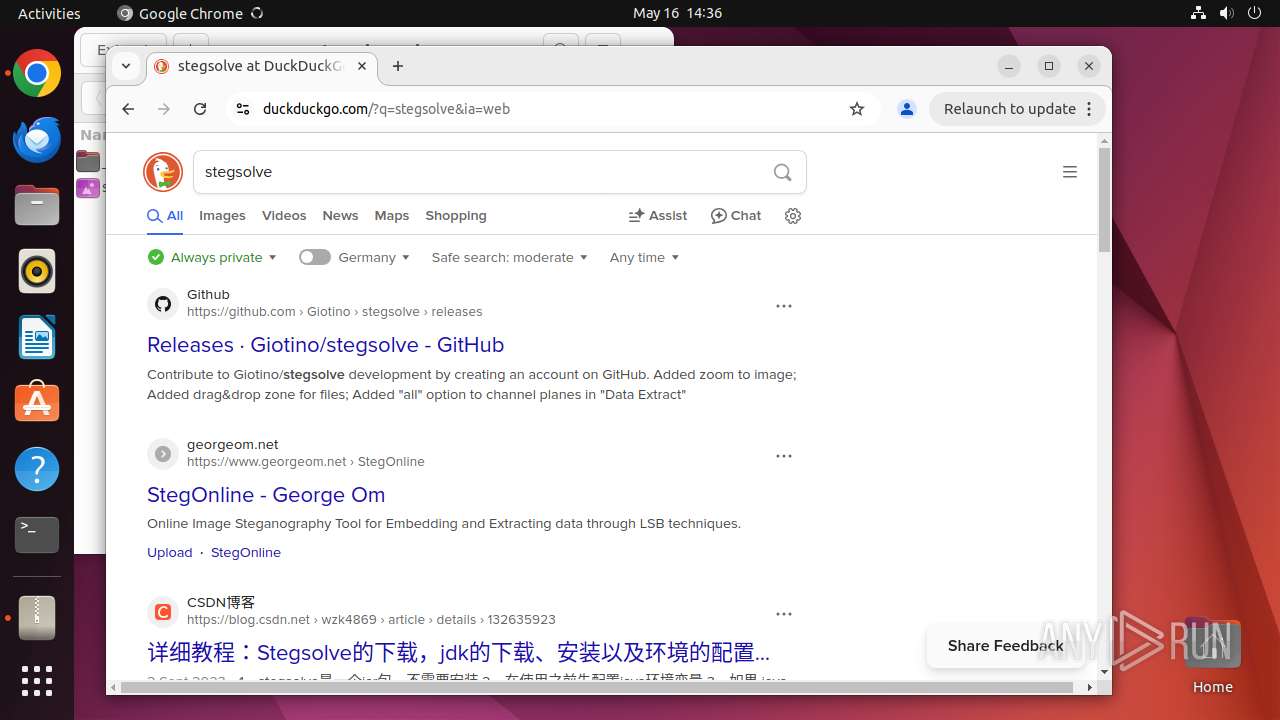Open the Chat feature

[736, 216]
